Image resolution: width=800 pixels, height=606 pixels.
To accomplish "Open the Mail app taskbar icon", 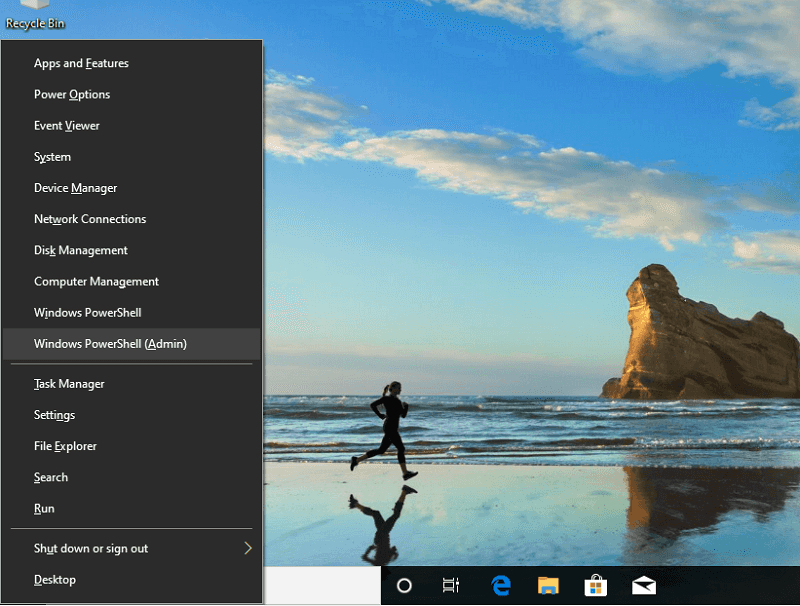I will pos(644,586).
